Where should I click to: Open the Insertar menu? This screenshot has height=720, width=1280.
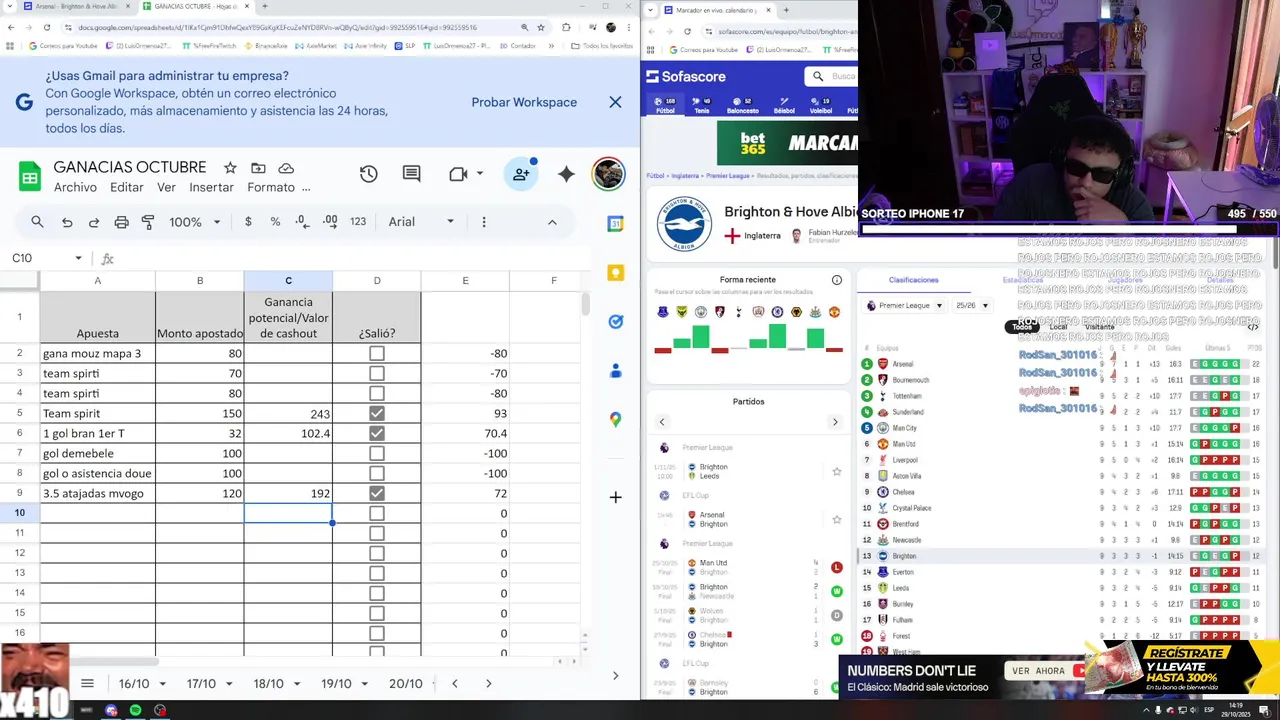211,187
